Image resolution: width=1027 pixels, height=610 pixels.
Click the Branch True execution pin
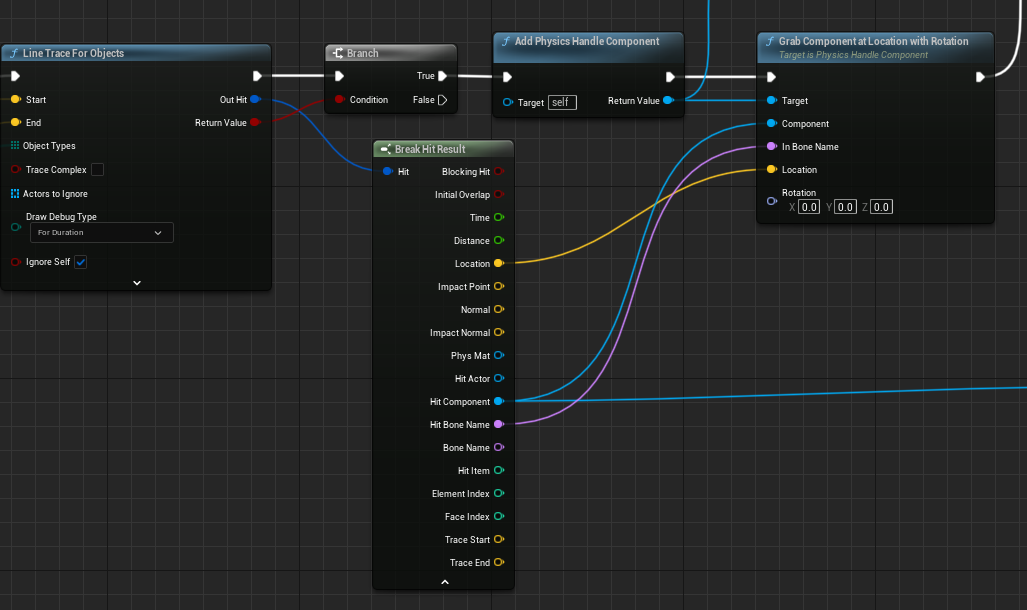coord(443,76)
